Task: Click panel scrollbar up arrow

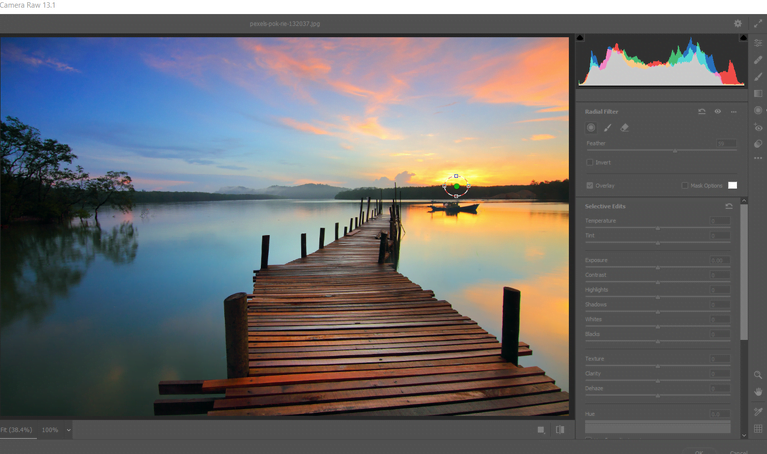Action: [x=744, y=201]
